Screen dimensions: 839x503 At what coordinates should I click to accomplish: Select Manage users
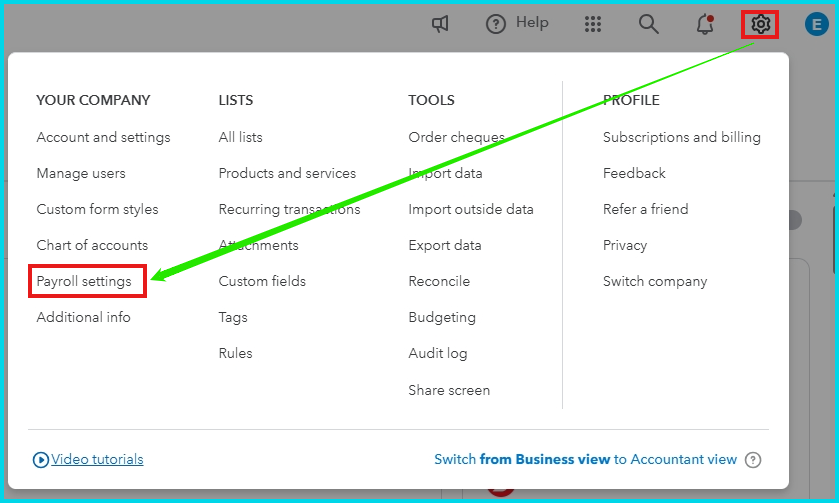(x=81, y=173)
